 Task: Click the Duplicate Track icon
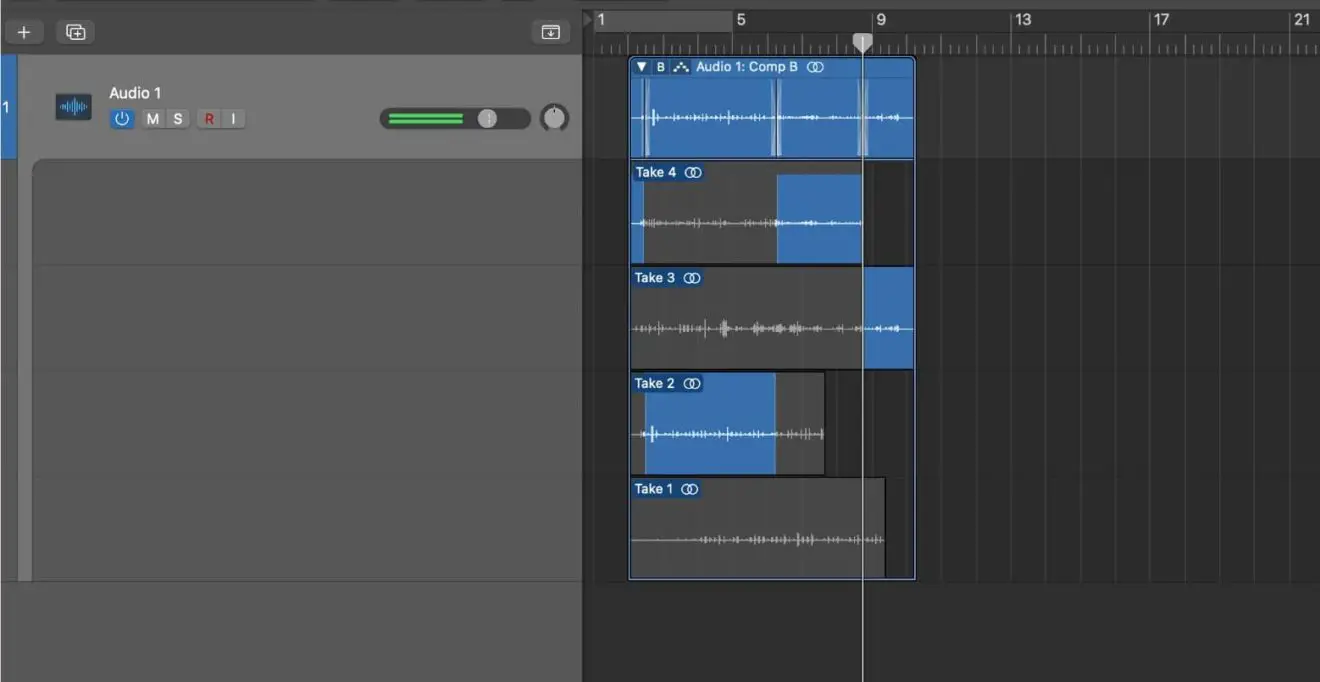[x=74, y=31]
